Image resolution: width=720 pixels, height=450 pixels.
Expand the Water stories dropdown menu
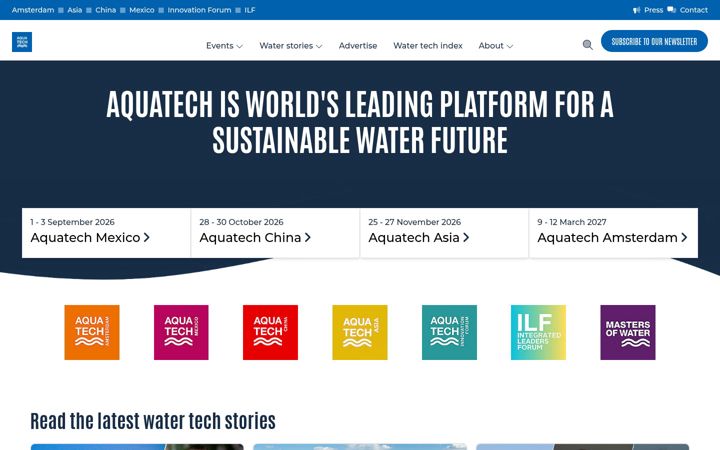click(291, 45)
